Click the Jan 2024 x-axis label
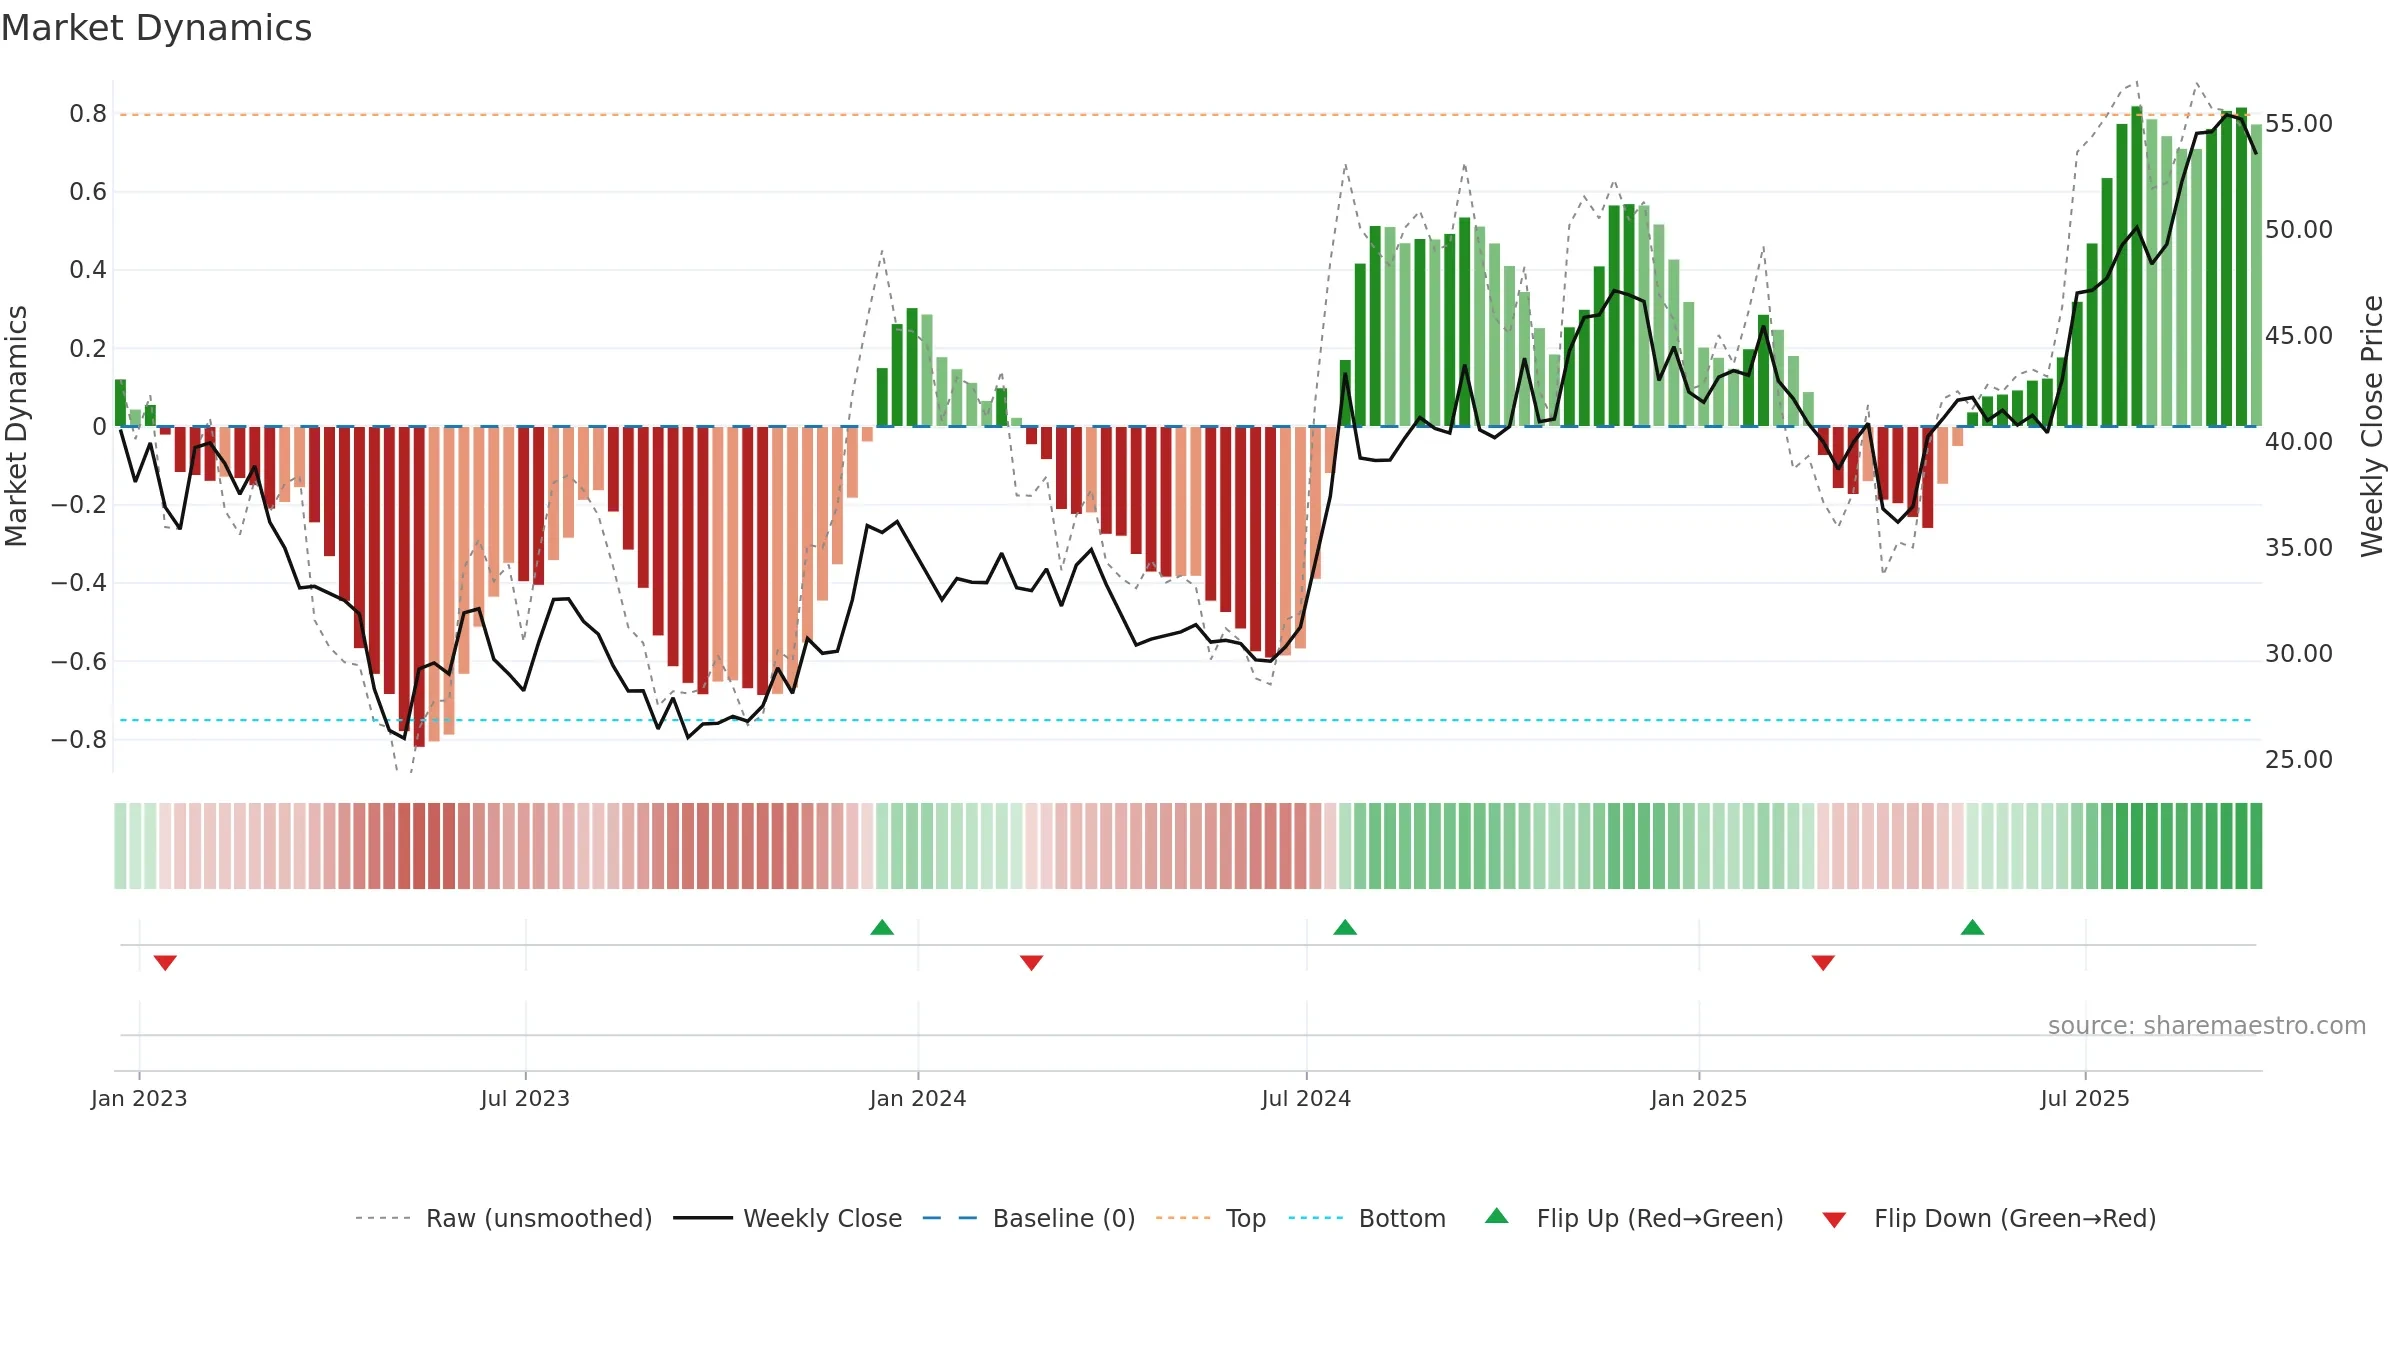This screenshot has width=2400, height=1350. pyautogui.click(x=918, y=1098)
